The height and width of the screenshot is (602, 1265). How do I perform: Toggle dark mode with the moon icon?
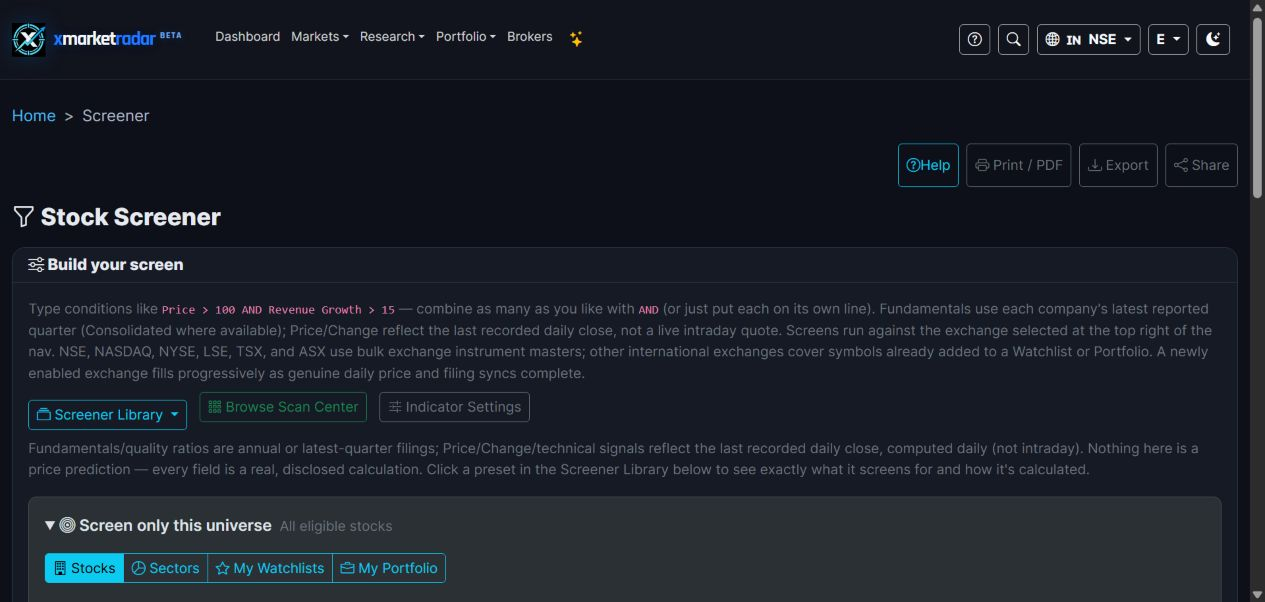(1213, 39)
